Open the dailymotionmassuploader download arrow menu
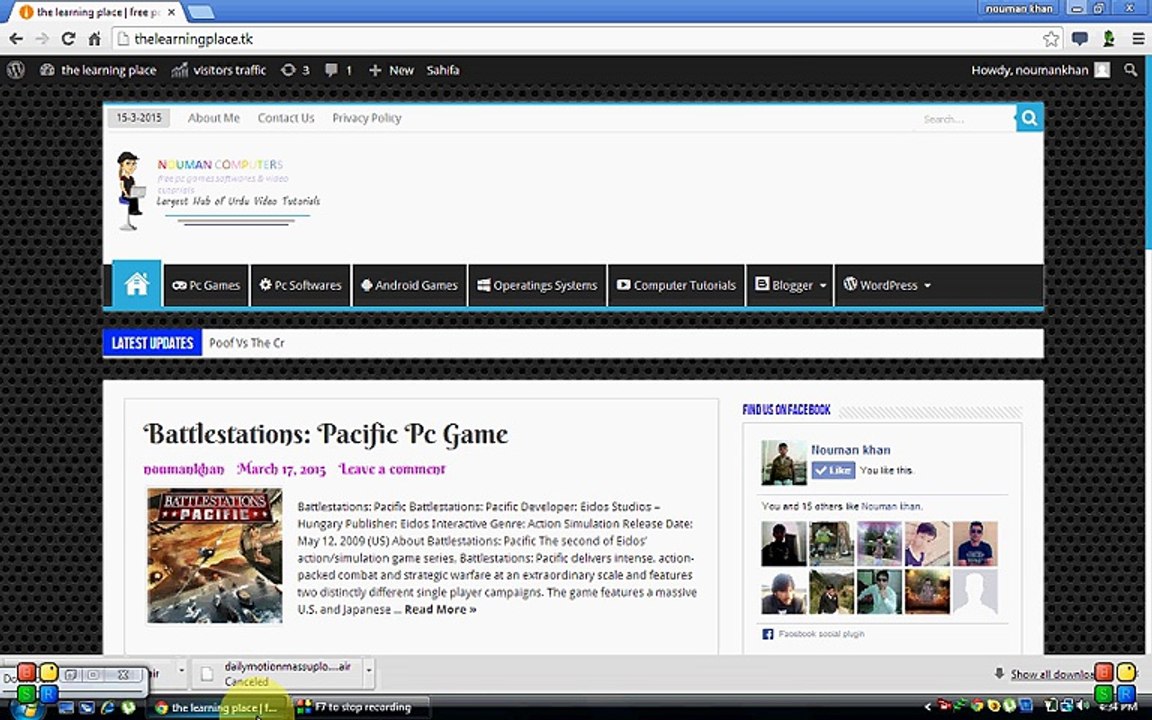 (x=369, y=673)
